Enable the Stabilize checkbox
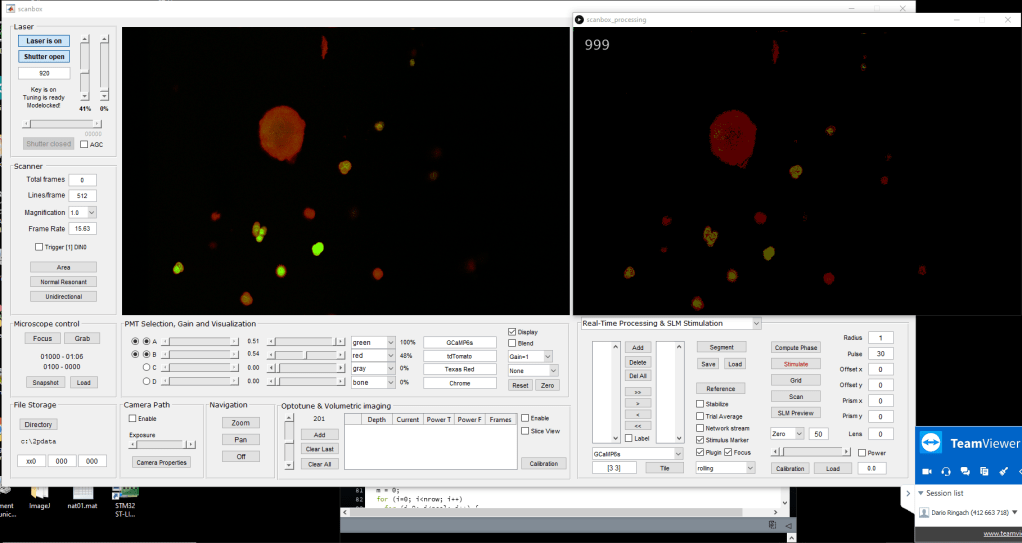The width and height of the screenshot is (1022, 543). pos(699,404)
